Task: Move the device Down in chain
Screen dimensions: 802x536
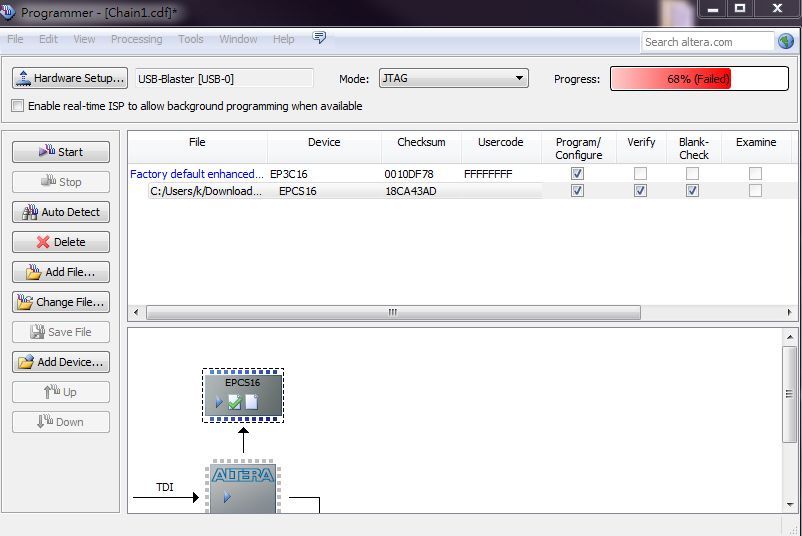Action: pyautogui.click(x=61, y=422)
